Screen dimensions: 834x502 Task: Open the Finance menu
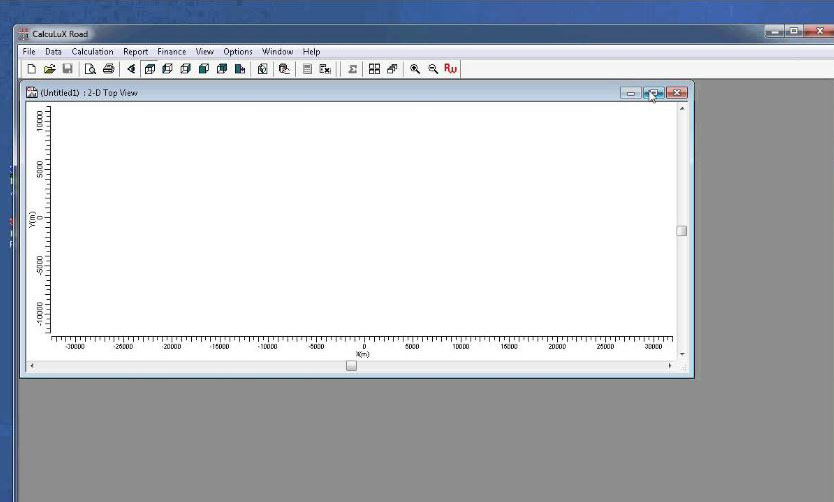172,52
